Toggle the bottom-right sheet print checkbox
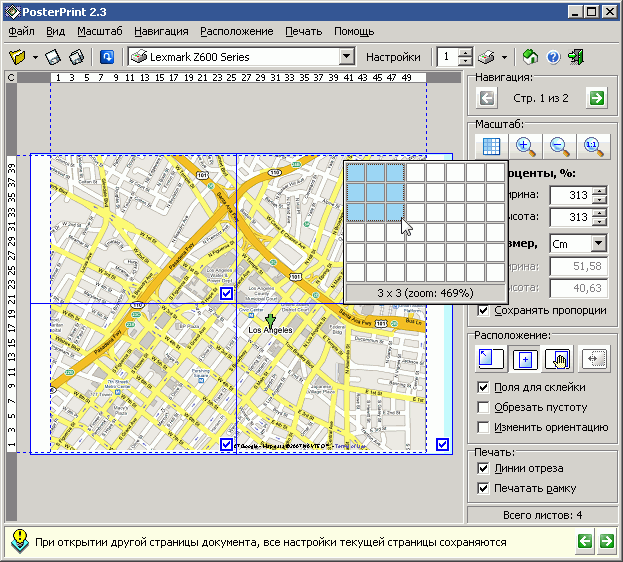Screen dimensions: 623x562 (442, 444)
